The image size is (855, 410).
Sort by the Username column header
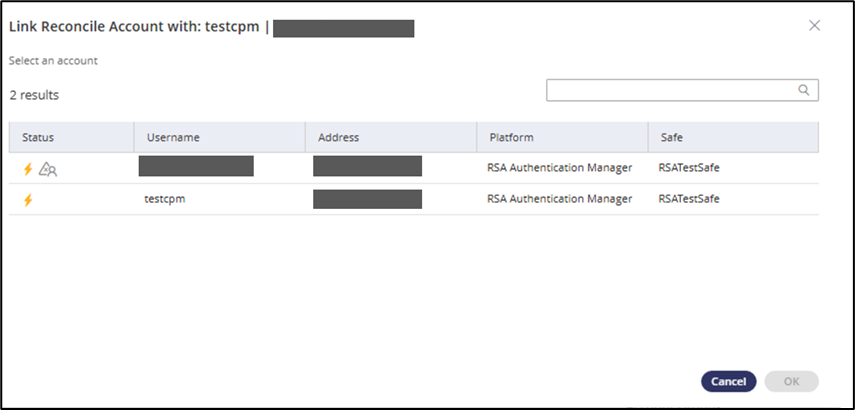(x=173, y=137)
